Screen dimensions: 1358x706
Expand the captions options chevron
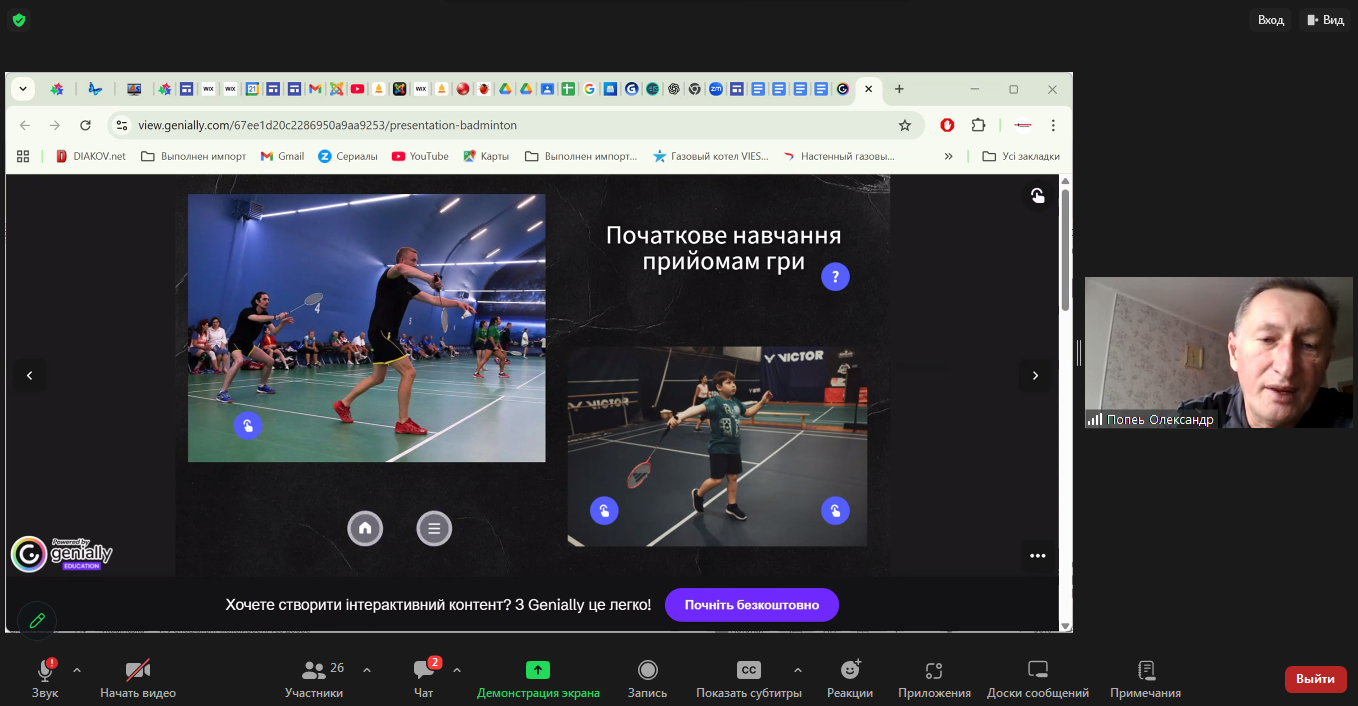797,670
